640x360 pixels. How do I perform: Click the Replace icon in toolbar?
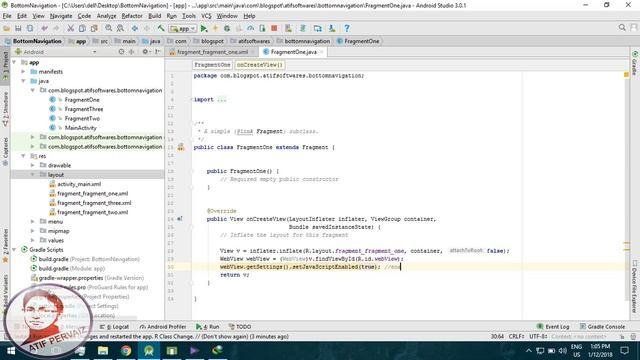[x=120, y=28]
